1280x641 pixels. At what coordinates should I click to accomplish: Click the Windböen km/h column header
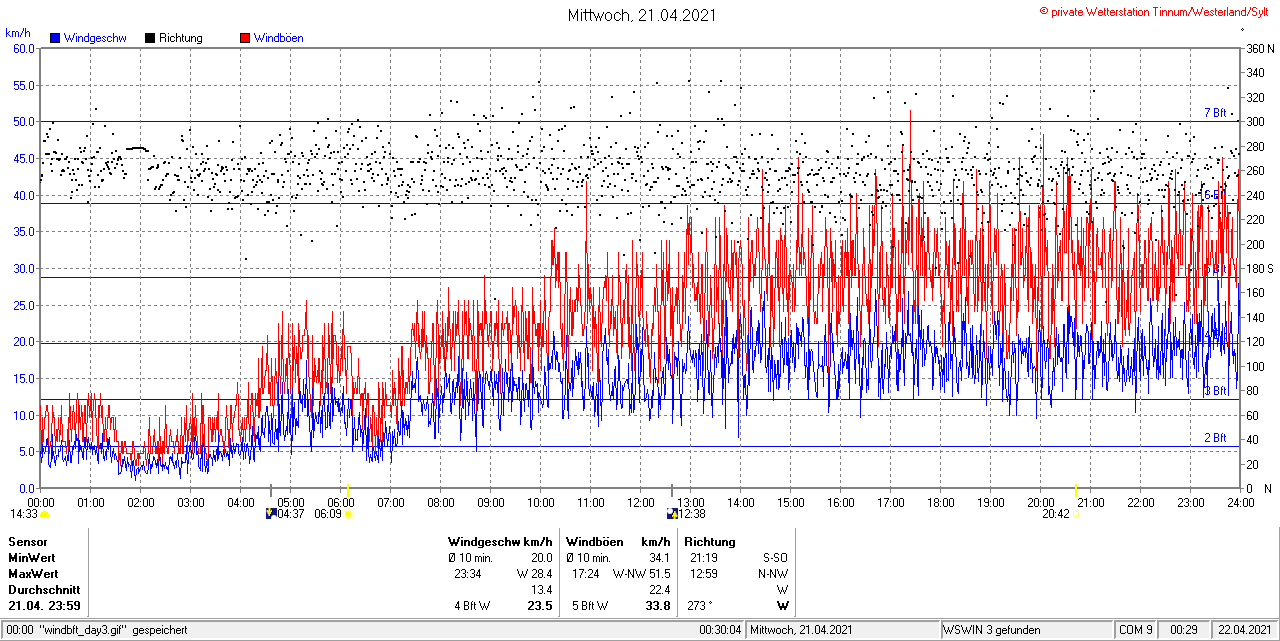coord(618,542)
